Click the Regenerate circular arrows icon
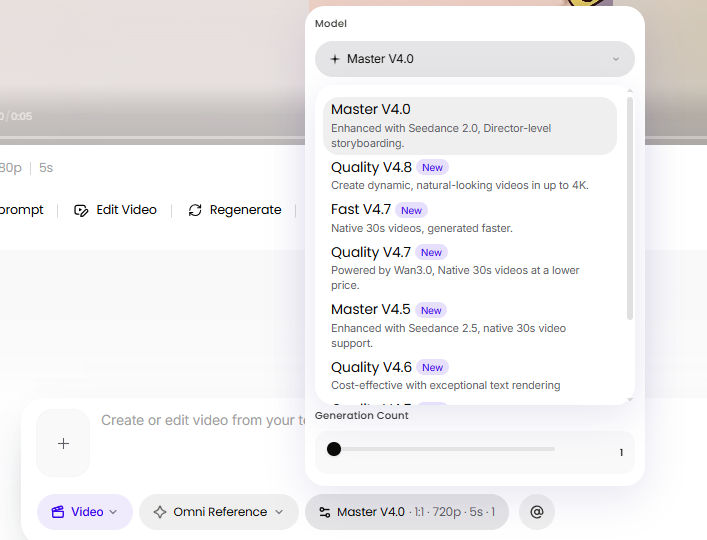The width and height of the screenshot is (707, 540). click(x=195, y=210)
